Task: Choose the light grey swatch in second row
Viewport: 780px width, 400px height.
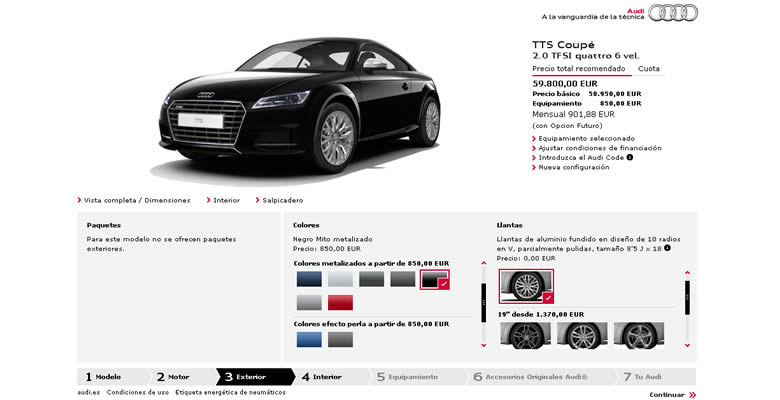Action: click(x=309, y=302)
